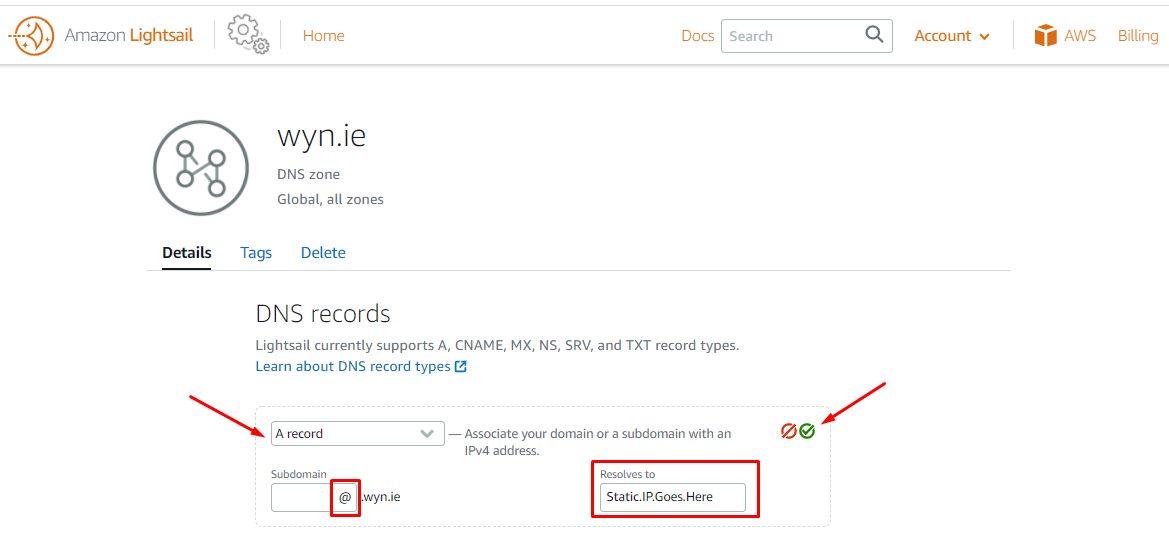This screenshot has width=1169, height=534.
Task: Cancel the record with red icon
Action: [789, 431]
